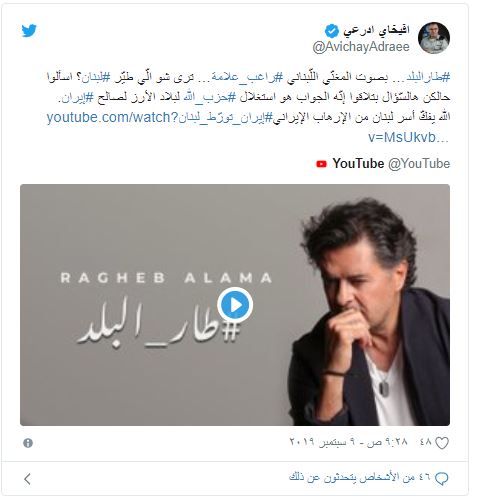Click the red YouTube icon

[x=321, y=164]
